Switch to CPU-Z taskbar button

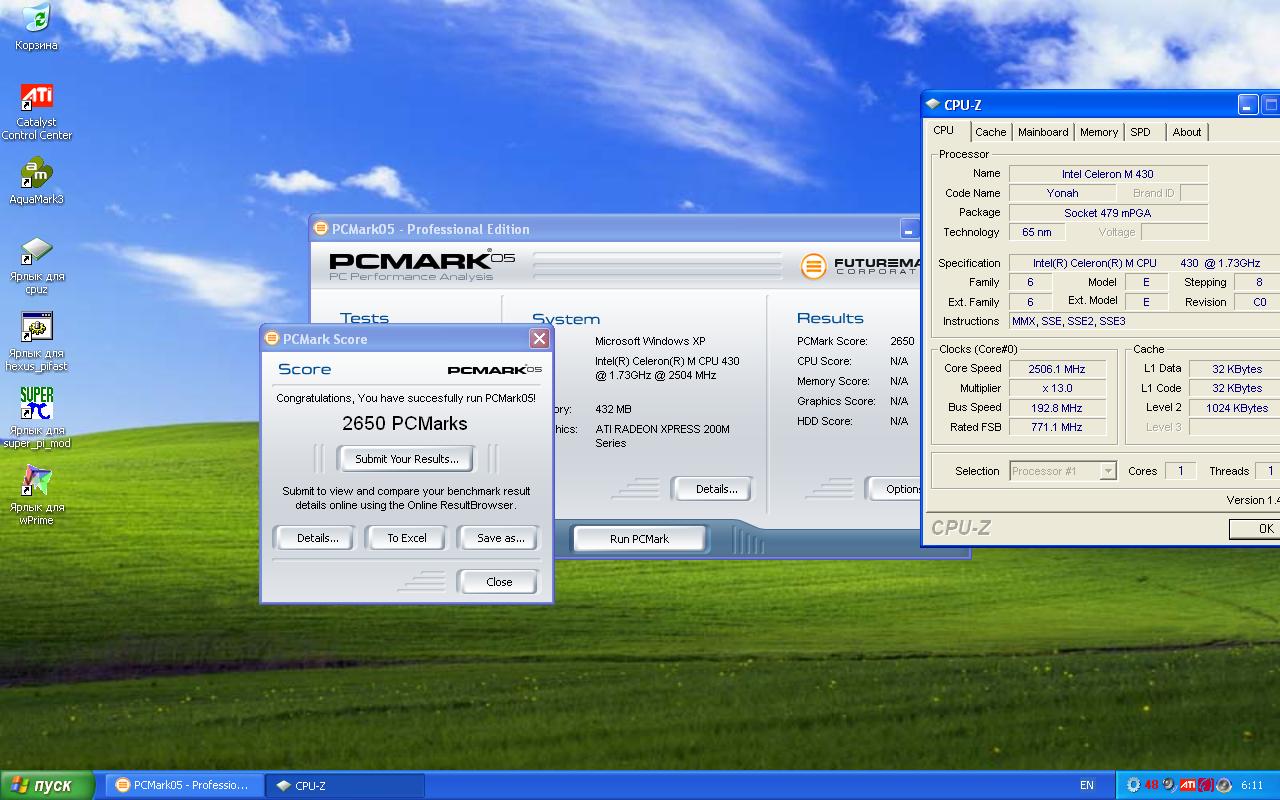[345, 785]
